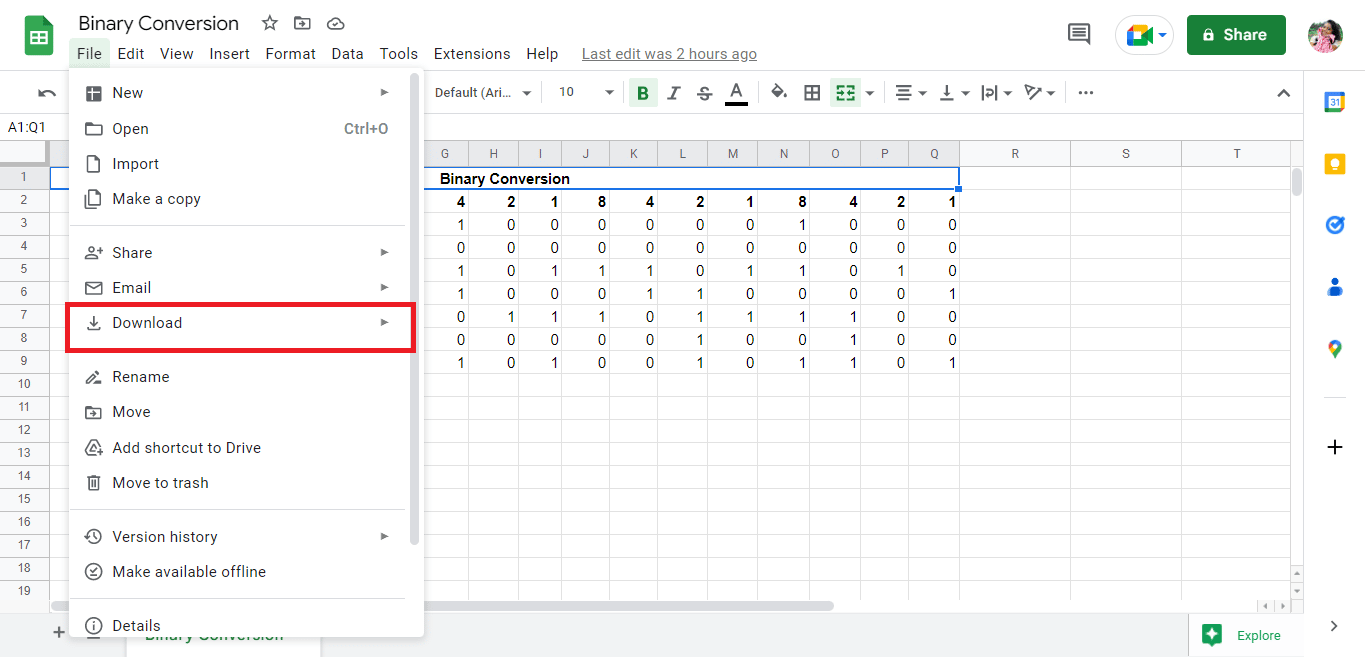
Task: Select Move to trash
Action: pos(238,483)
